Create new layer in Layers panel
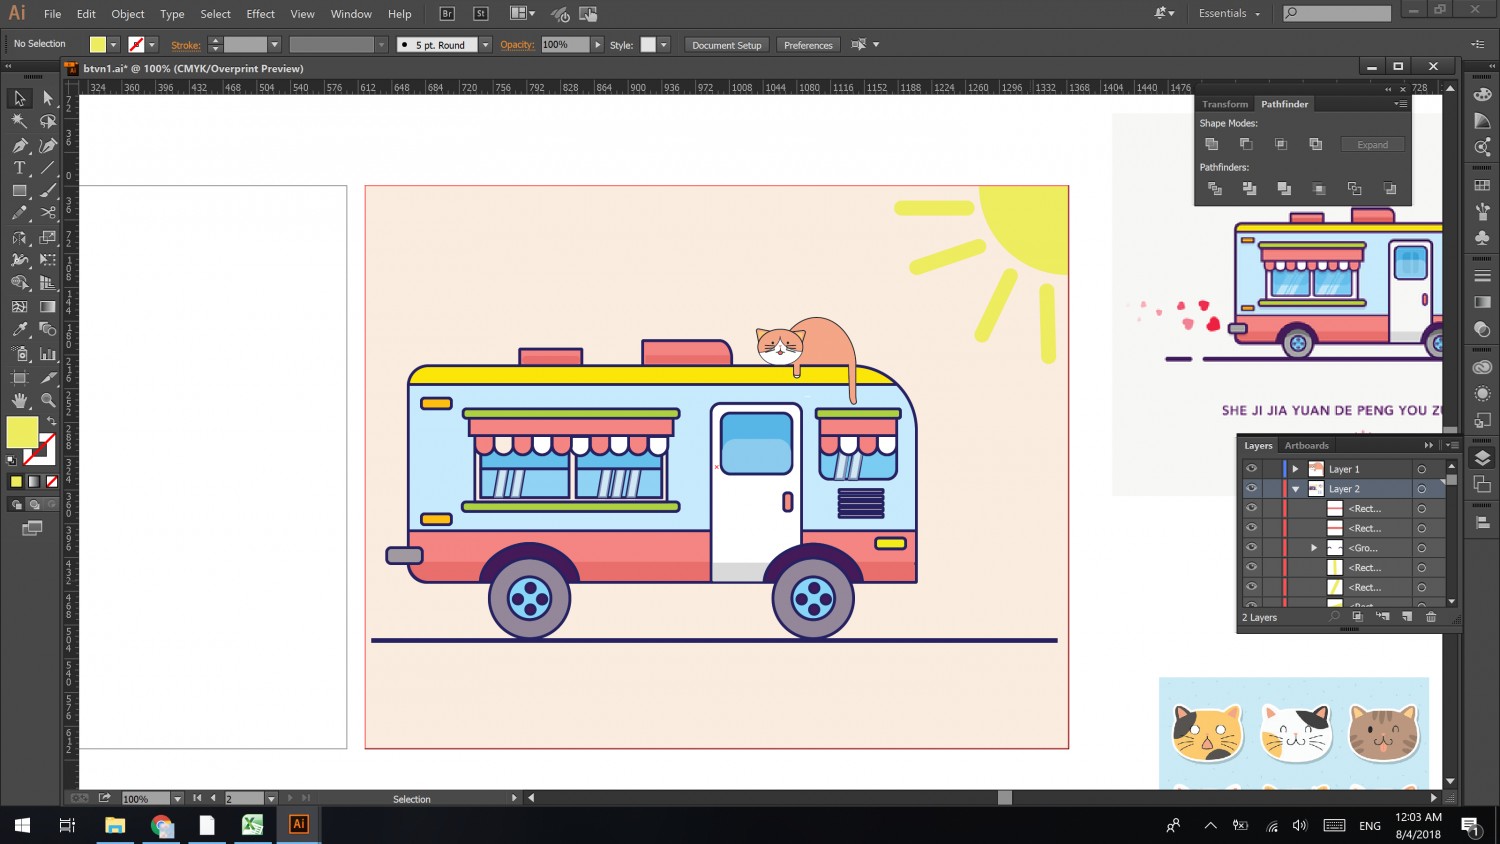This screenshot has width=1500, height=844. click(1407, 617)
